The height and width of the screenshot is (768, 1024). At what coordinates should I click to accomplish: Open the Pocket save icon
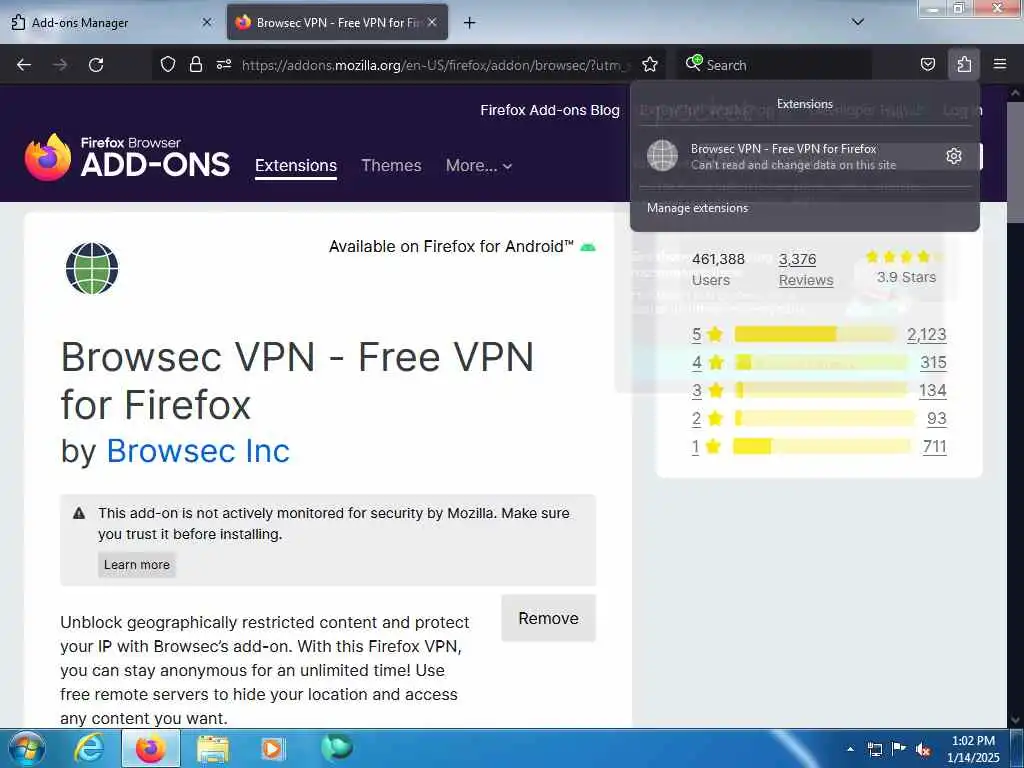point(927,64)
